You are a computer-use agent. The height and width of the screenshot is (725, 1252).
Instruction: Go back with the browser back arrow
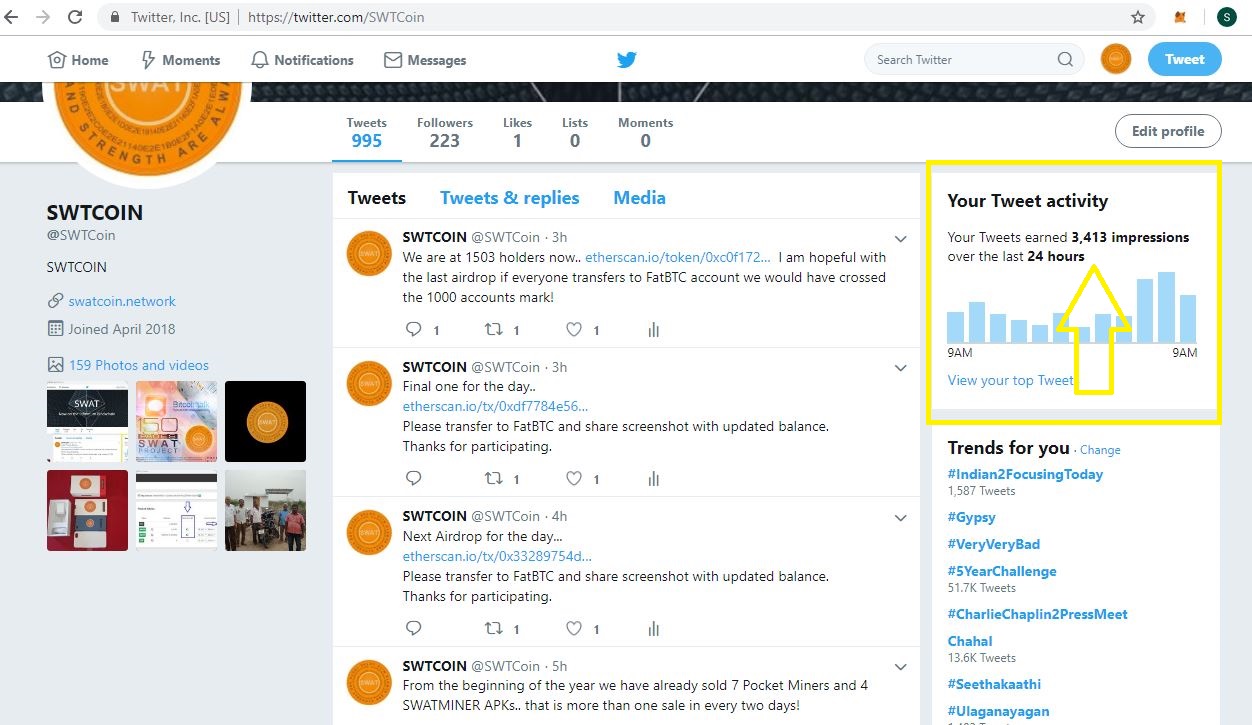click(12, 17)
